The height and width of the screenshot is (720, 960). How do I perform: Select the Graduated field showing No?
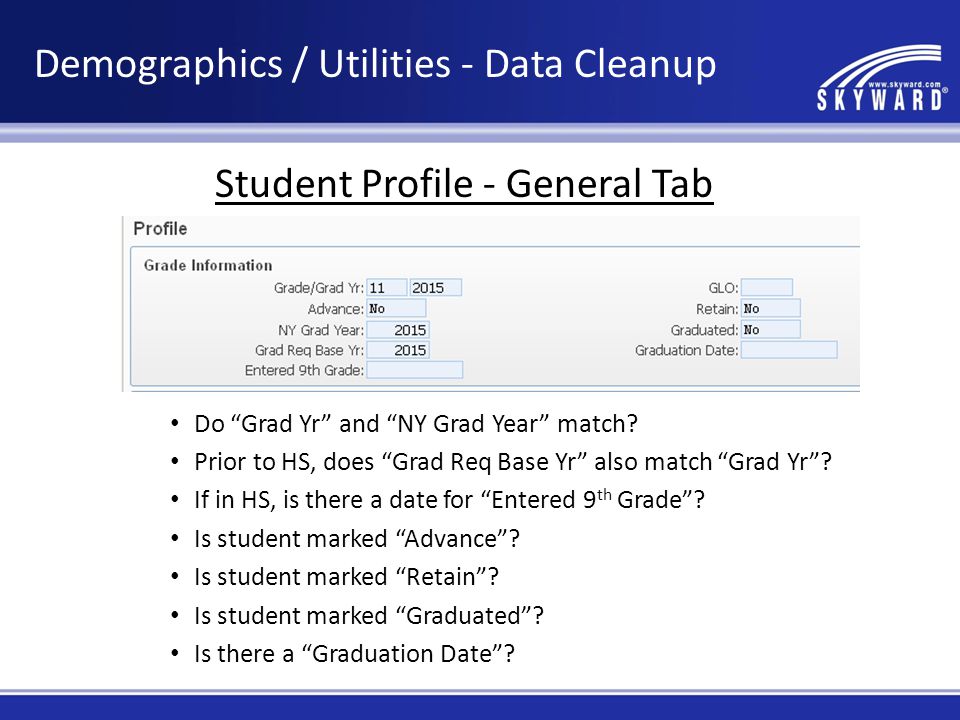(x=770, y=329)
